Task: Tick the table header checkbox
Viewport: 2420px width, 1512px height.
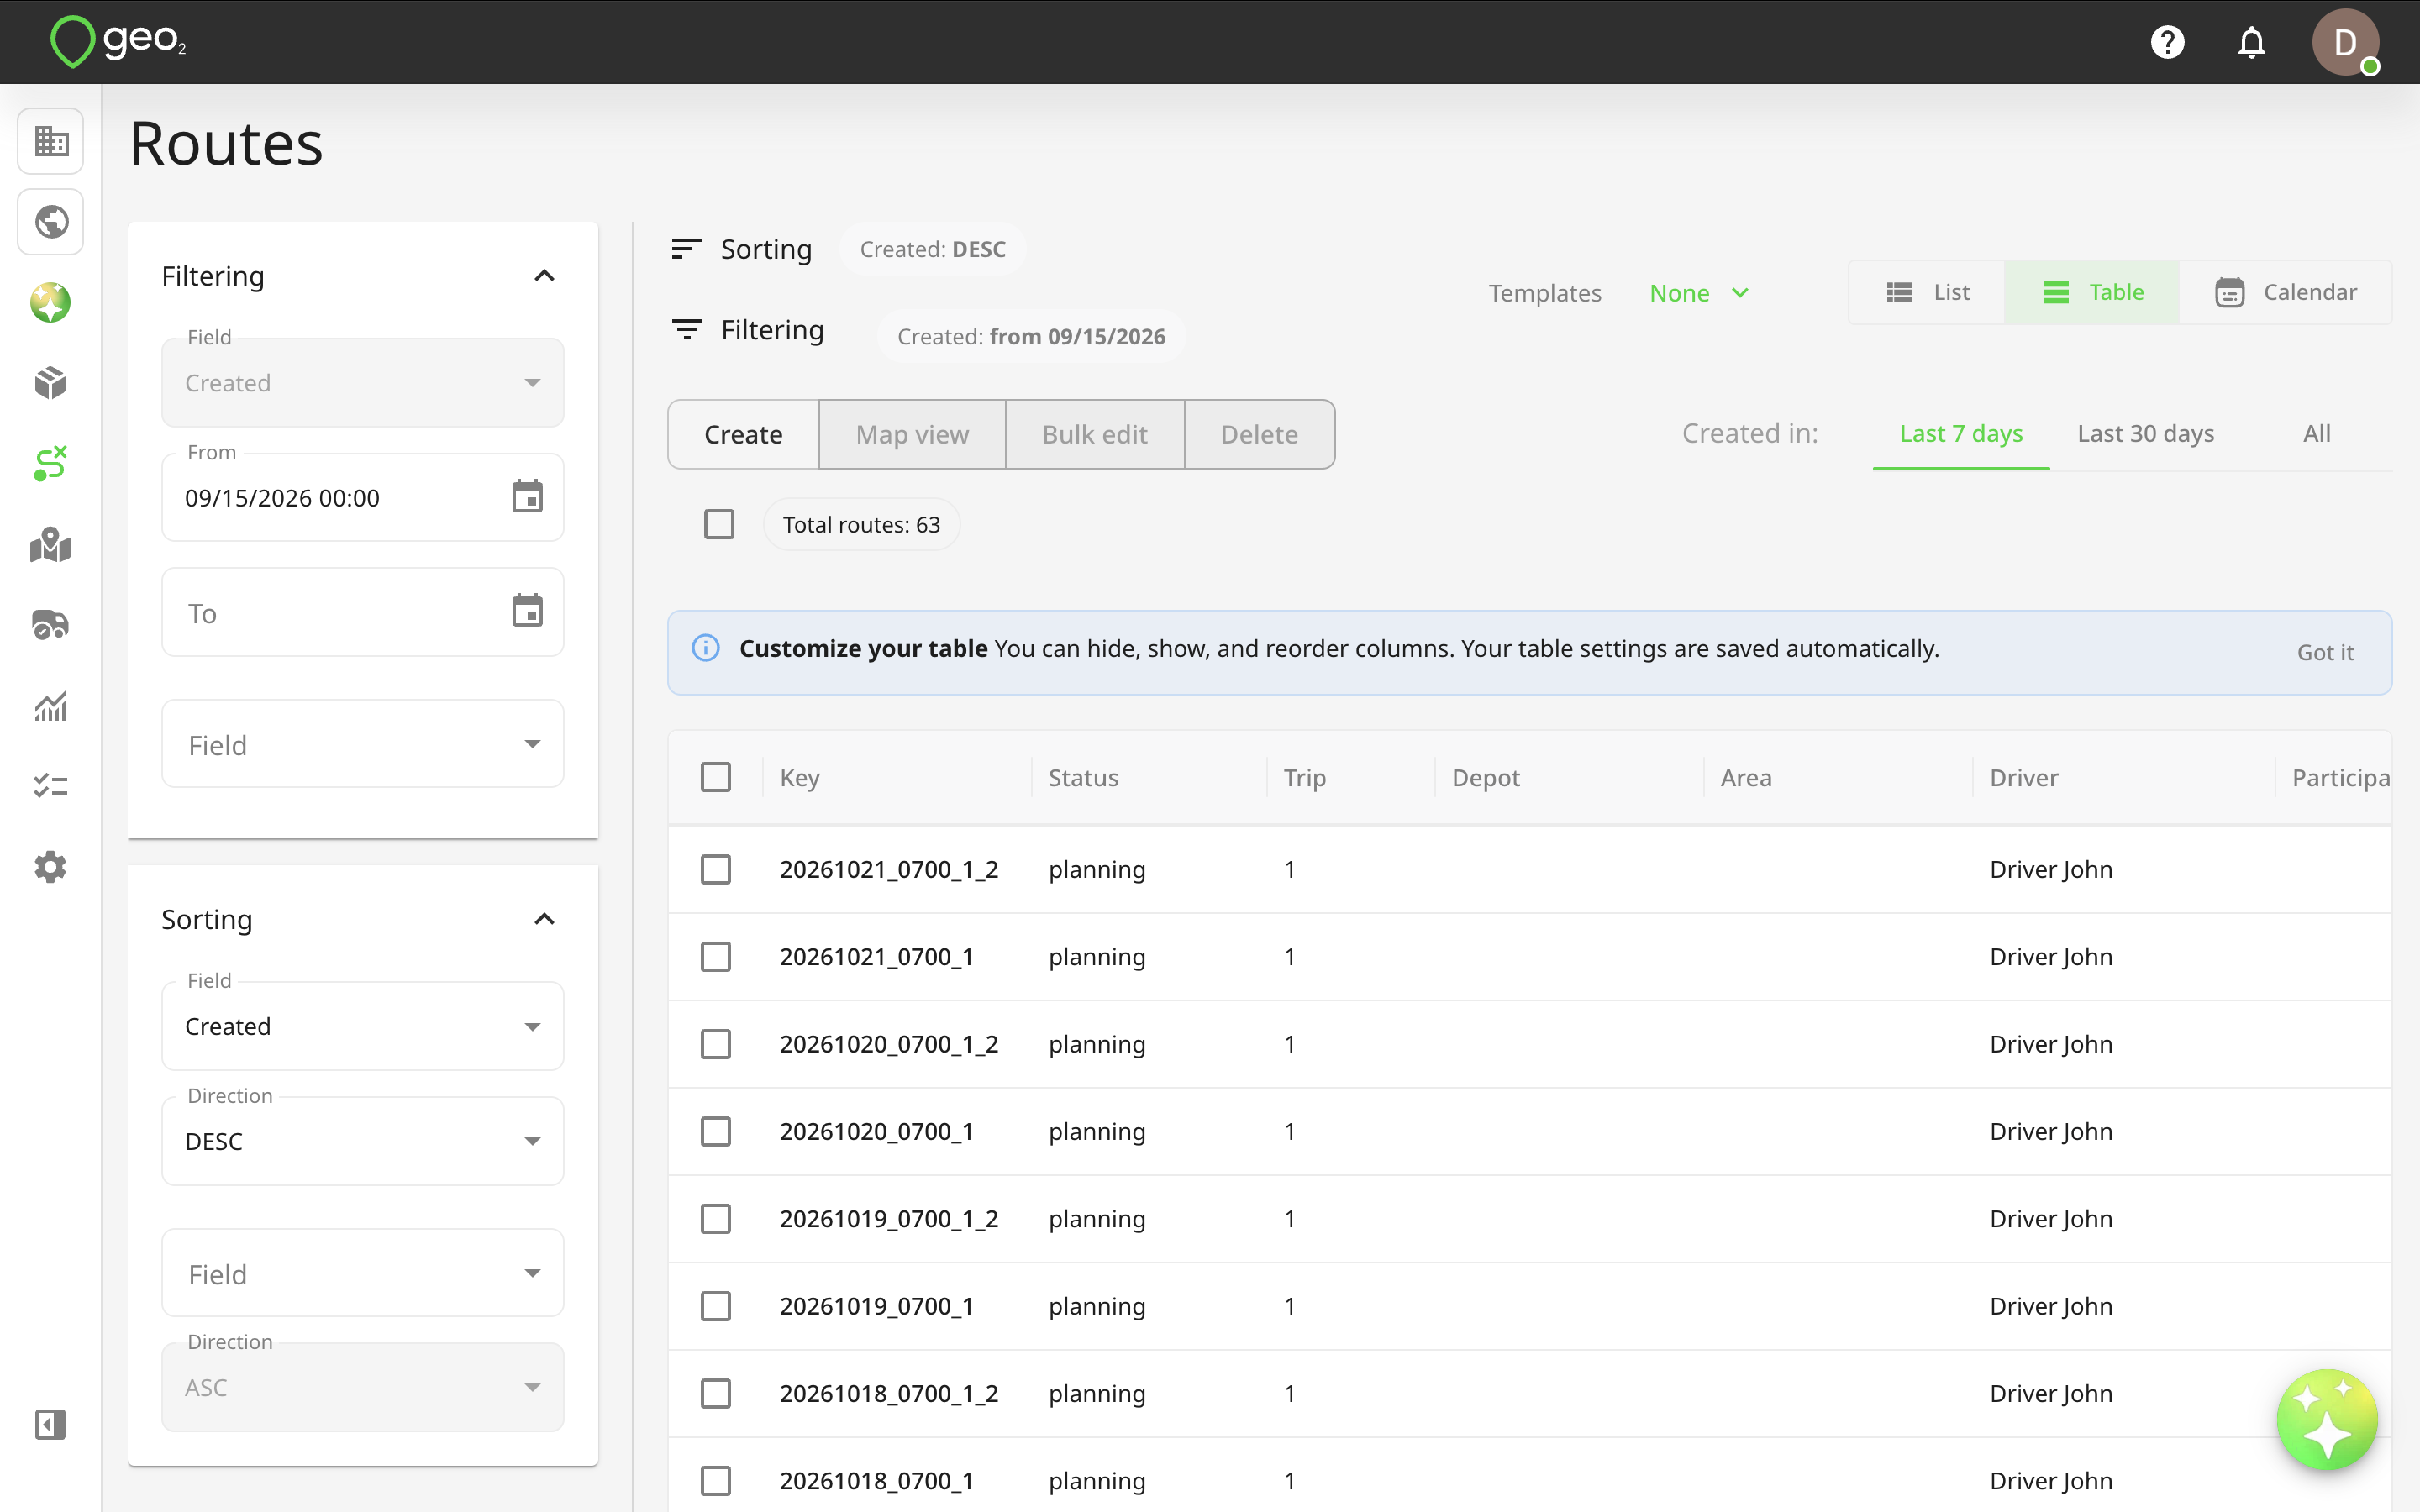Action: (716, 777)
